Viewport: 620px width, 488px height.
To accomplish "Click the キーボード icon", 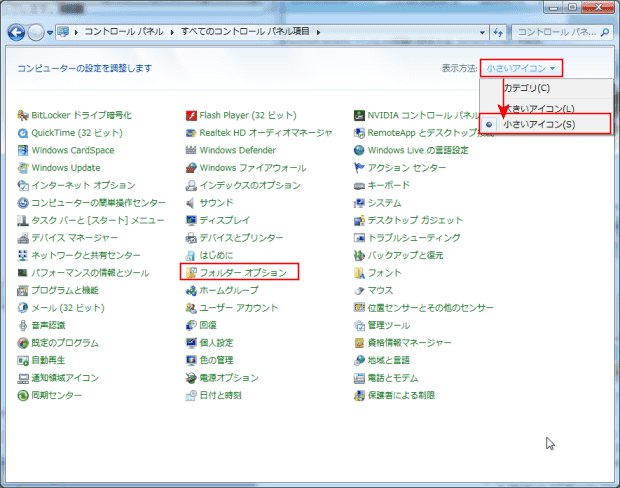I will (x=359, y=185).
